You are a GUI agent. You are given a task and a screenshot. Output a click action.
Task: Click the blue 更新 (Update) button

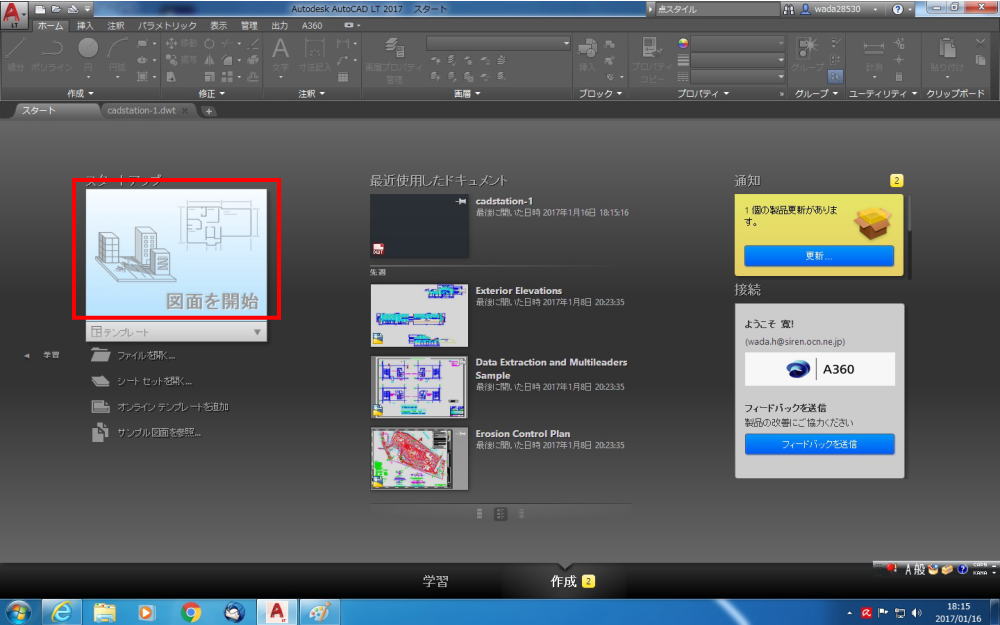[x=819, y=256]
